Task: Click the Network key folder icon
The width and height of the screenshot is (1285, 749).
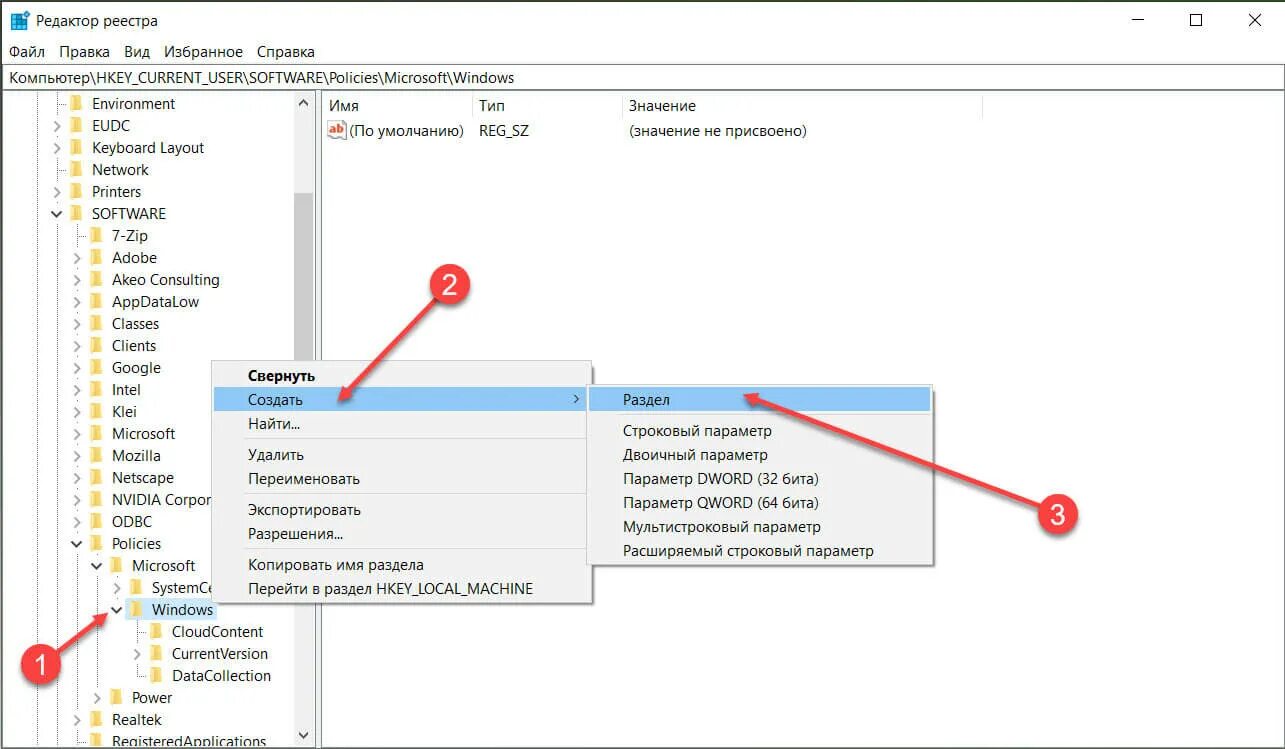Action: coord(76,170)
